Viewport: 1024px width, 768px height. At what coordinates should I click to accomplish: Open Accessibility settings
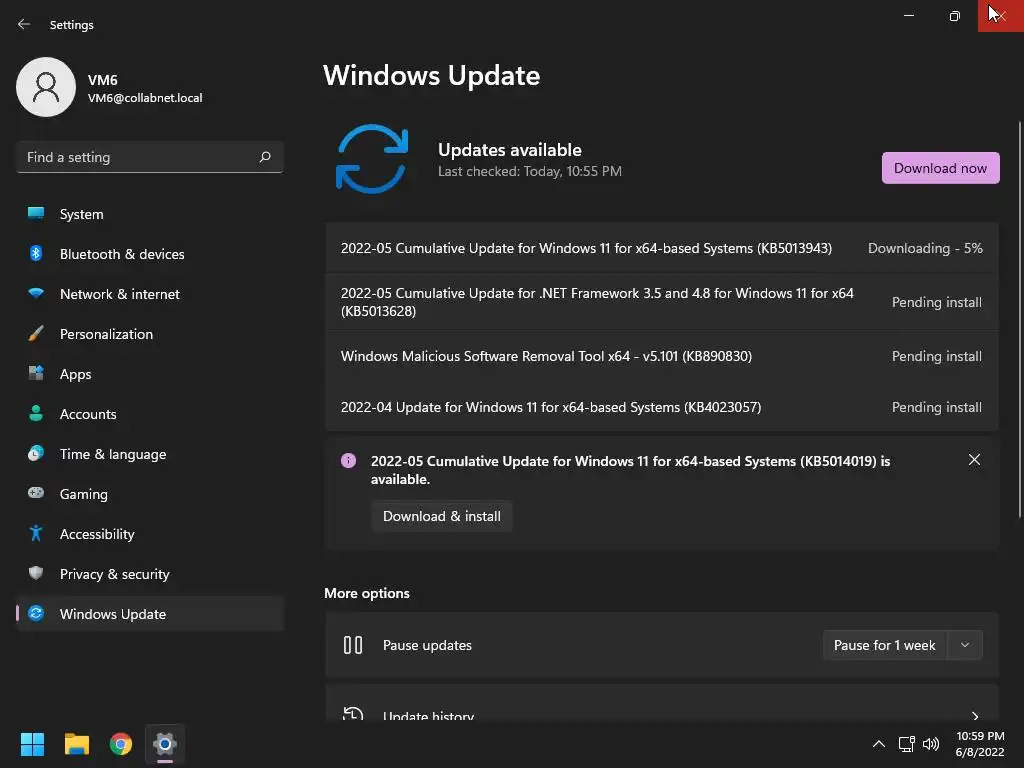[150, 534]
